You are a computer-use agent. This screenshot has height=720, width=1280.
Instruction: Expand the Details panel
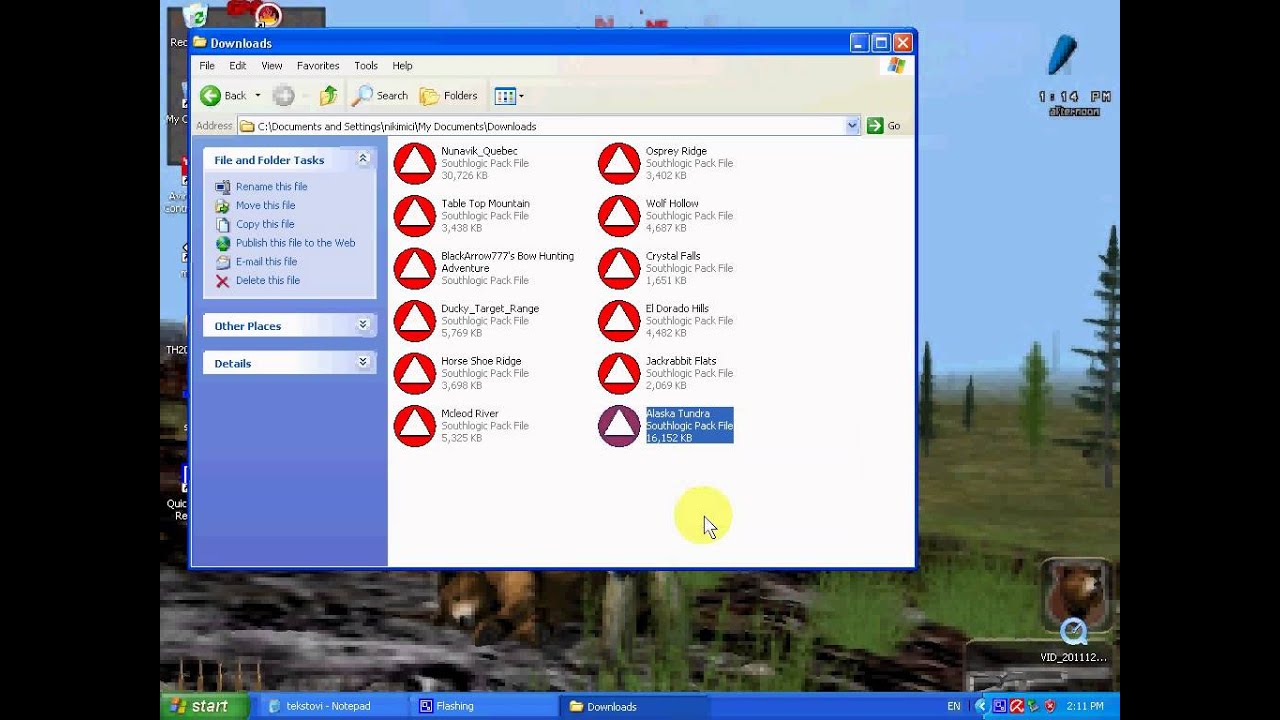(x=363, y=362)
